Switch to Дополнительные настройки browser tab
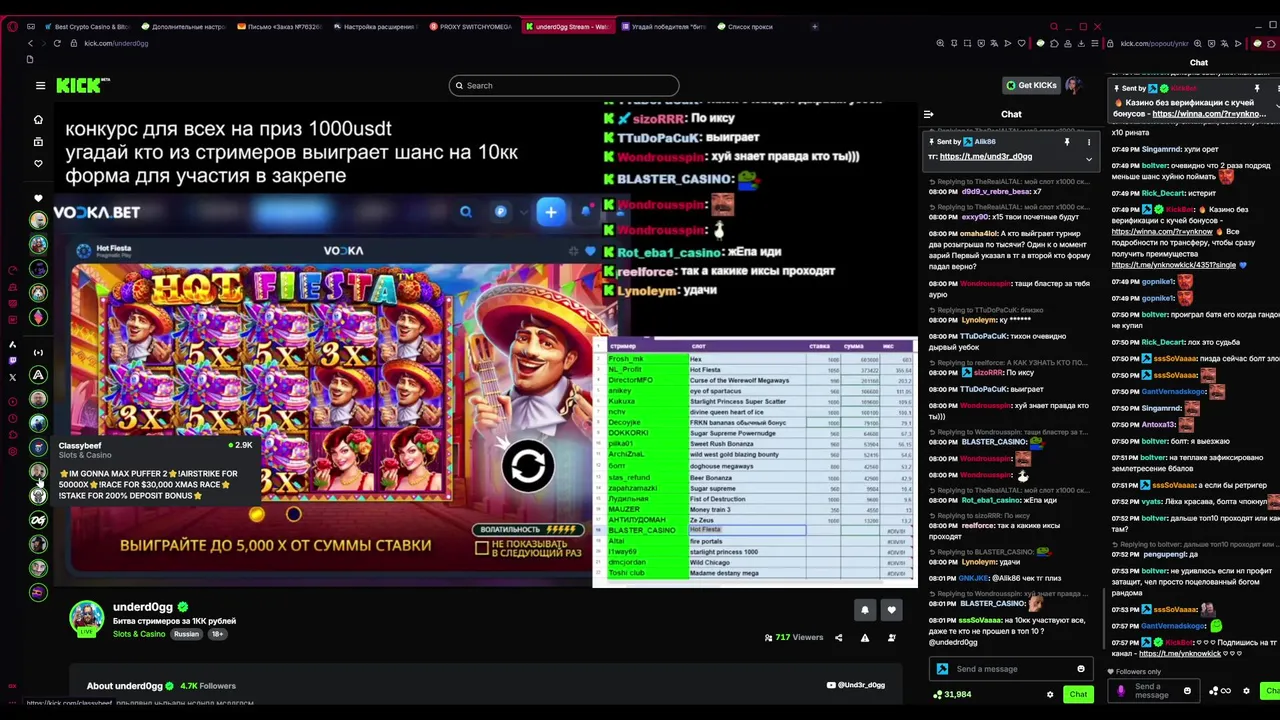Screen dimensions: 1280x720 point(183,27)
